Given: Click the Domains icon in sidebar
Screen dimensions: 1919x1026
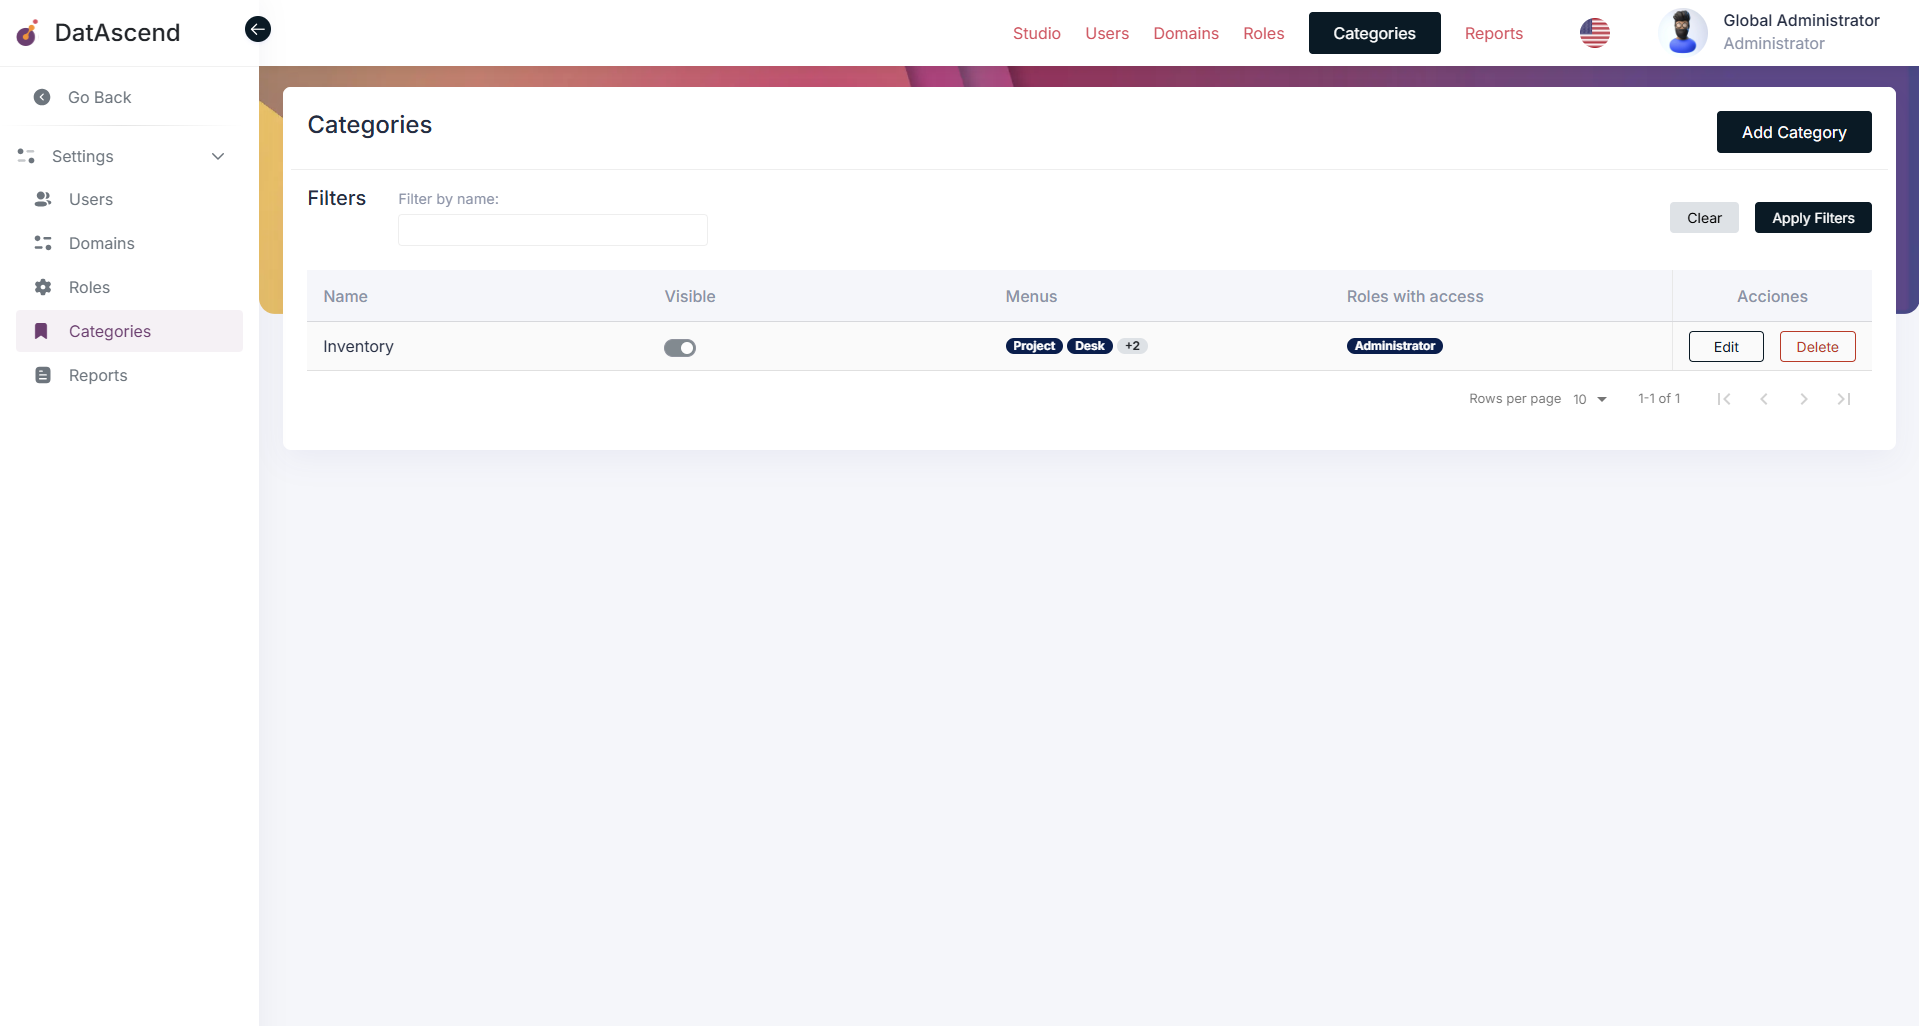Looking at the screenshot, I should click(42, 243).
